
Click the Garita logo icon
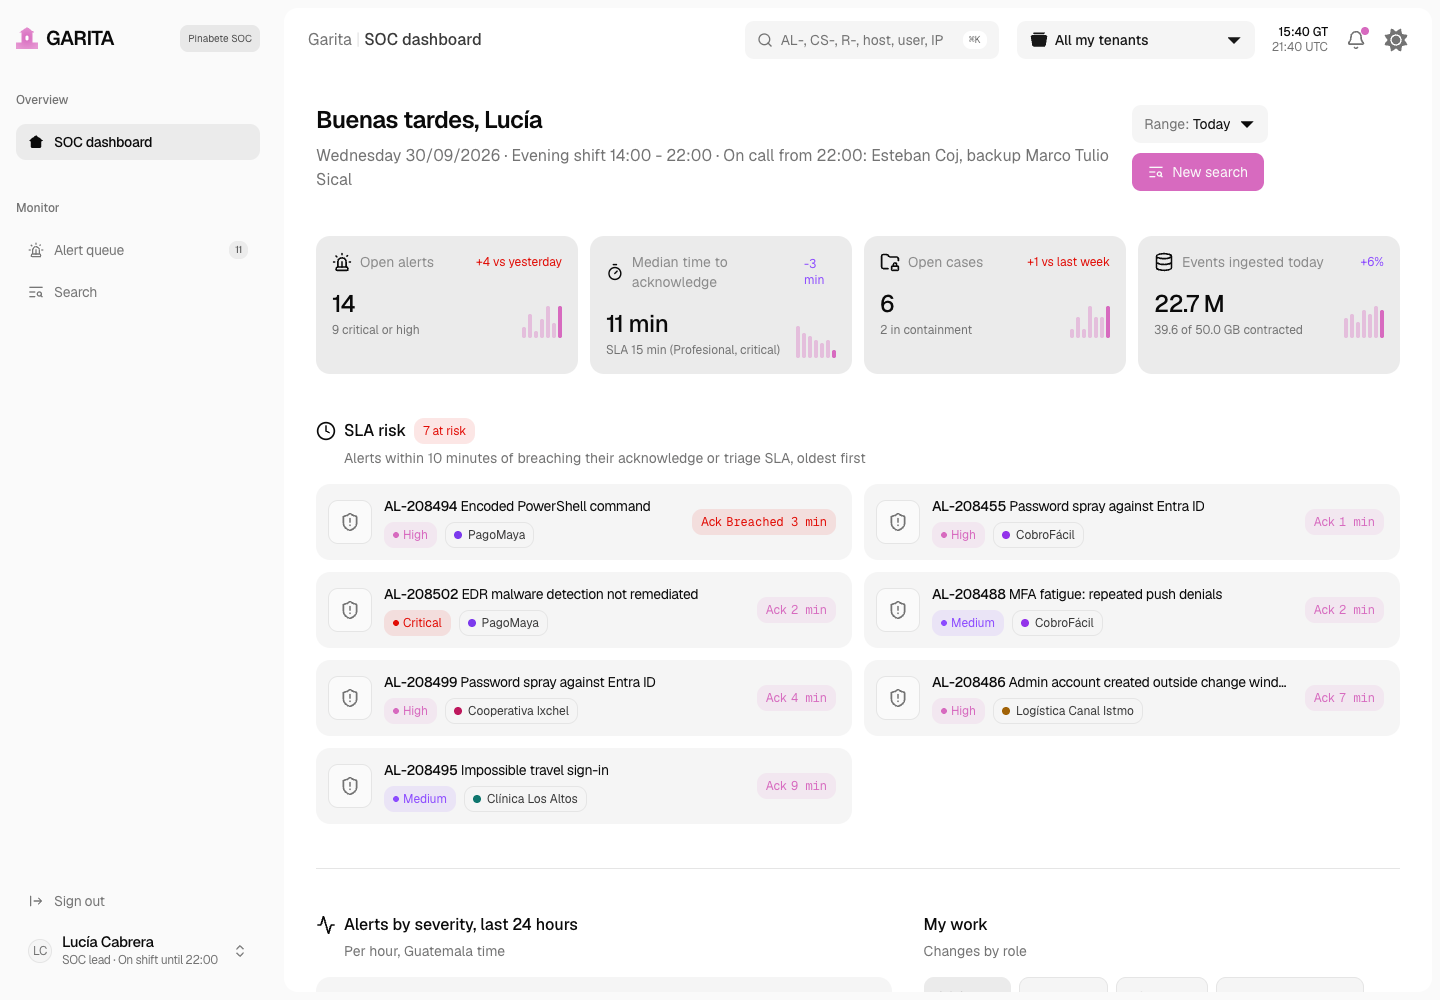pyautogui.click(x=27, y=38)
